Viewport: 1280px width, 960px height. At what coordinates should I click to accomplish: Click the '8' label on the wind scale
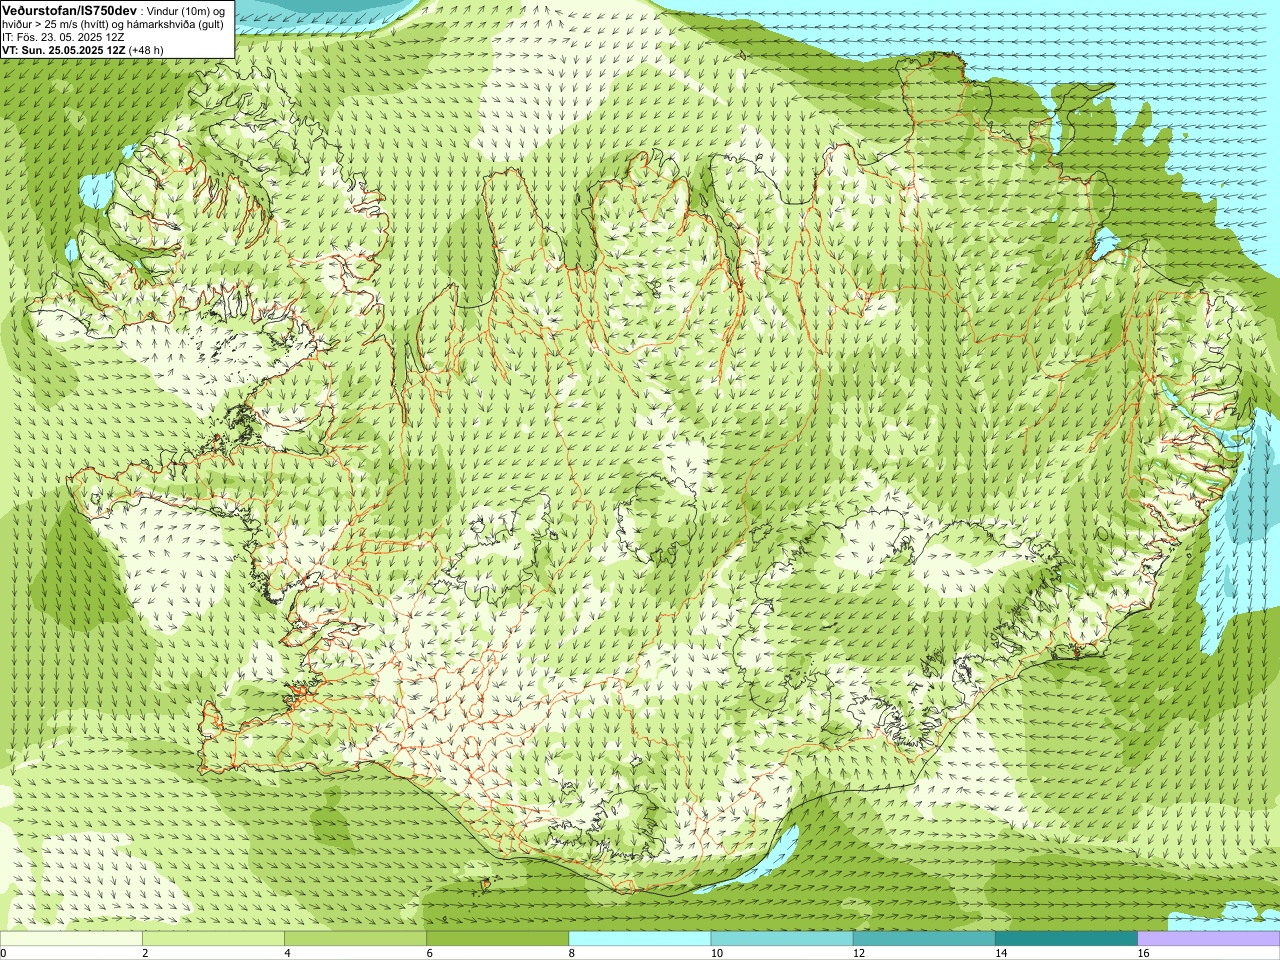[x=572, y=953]
